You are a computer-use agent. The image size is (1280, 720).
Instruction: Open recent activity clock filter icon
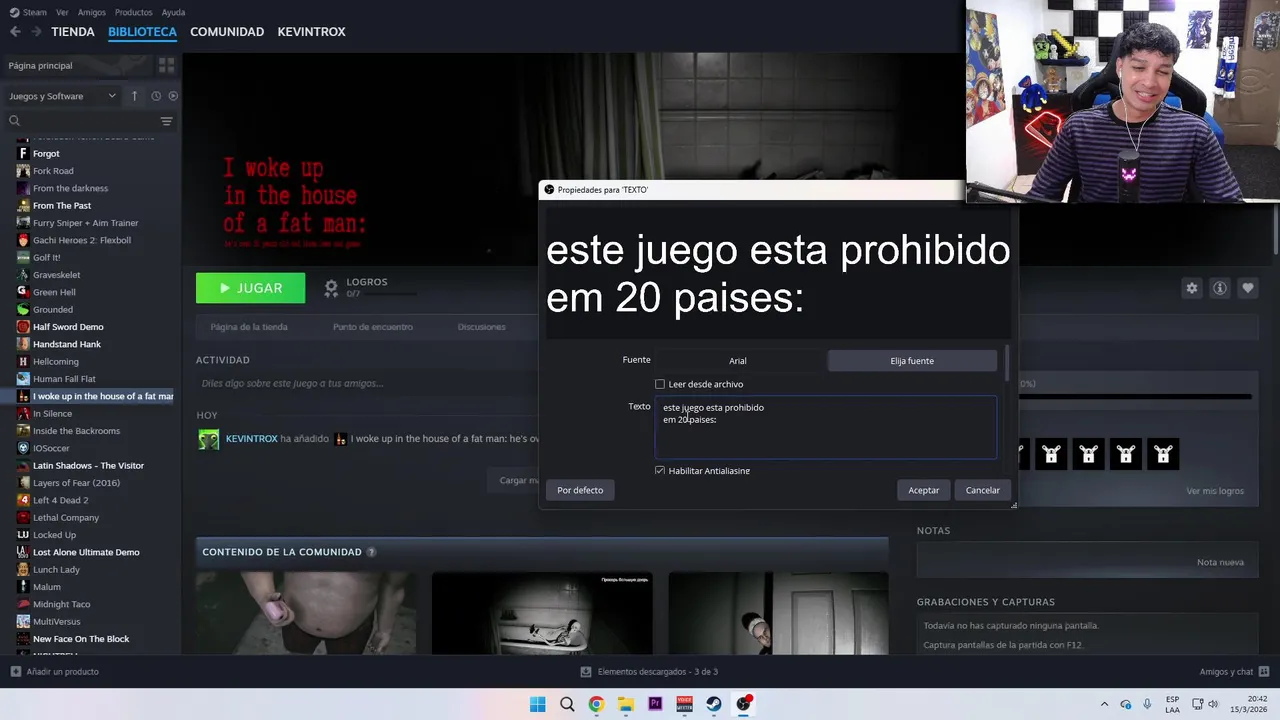pyautogui.click(x=156, y=96)
